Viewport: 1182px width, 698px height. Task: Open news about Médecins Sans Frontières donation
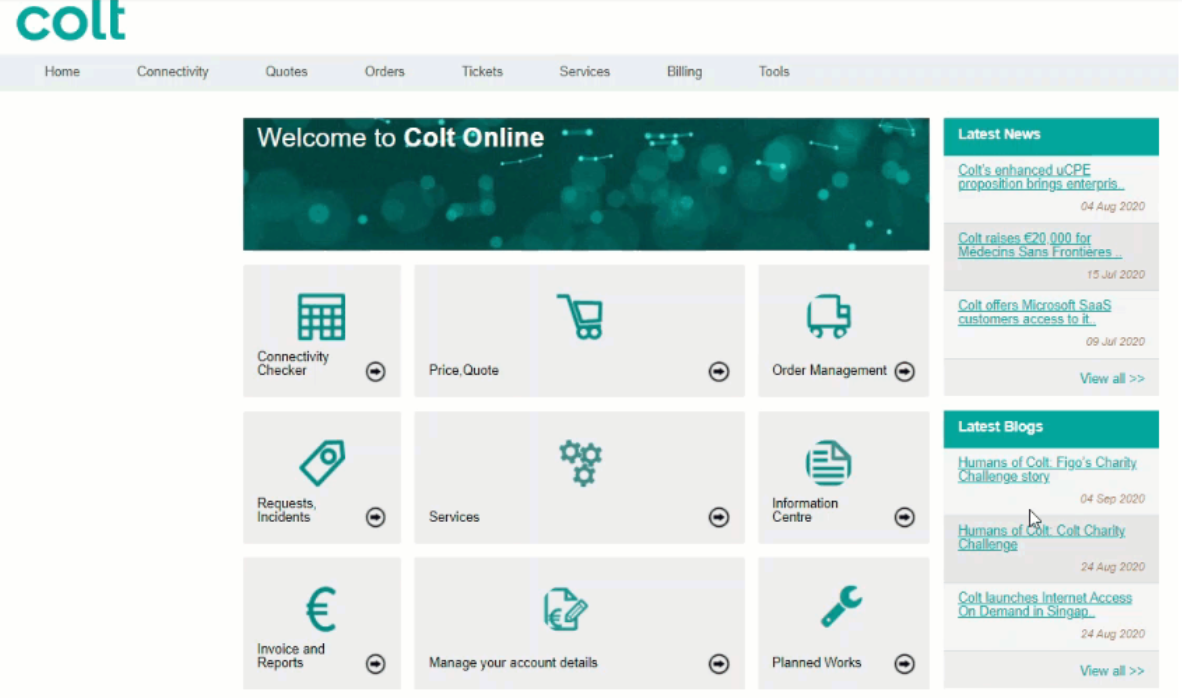[x=1040, y=245]
